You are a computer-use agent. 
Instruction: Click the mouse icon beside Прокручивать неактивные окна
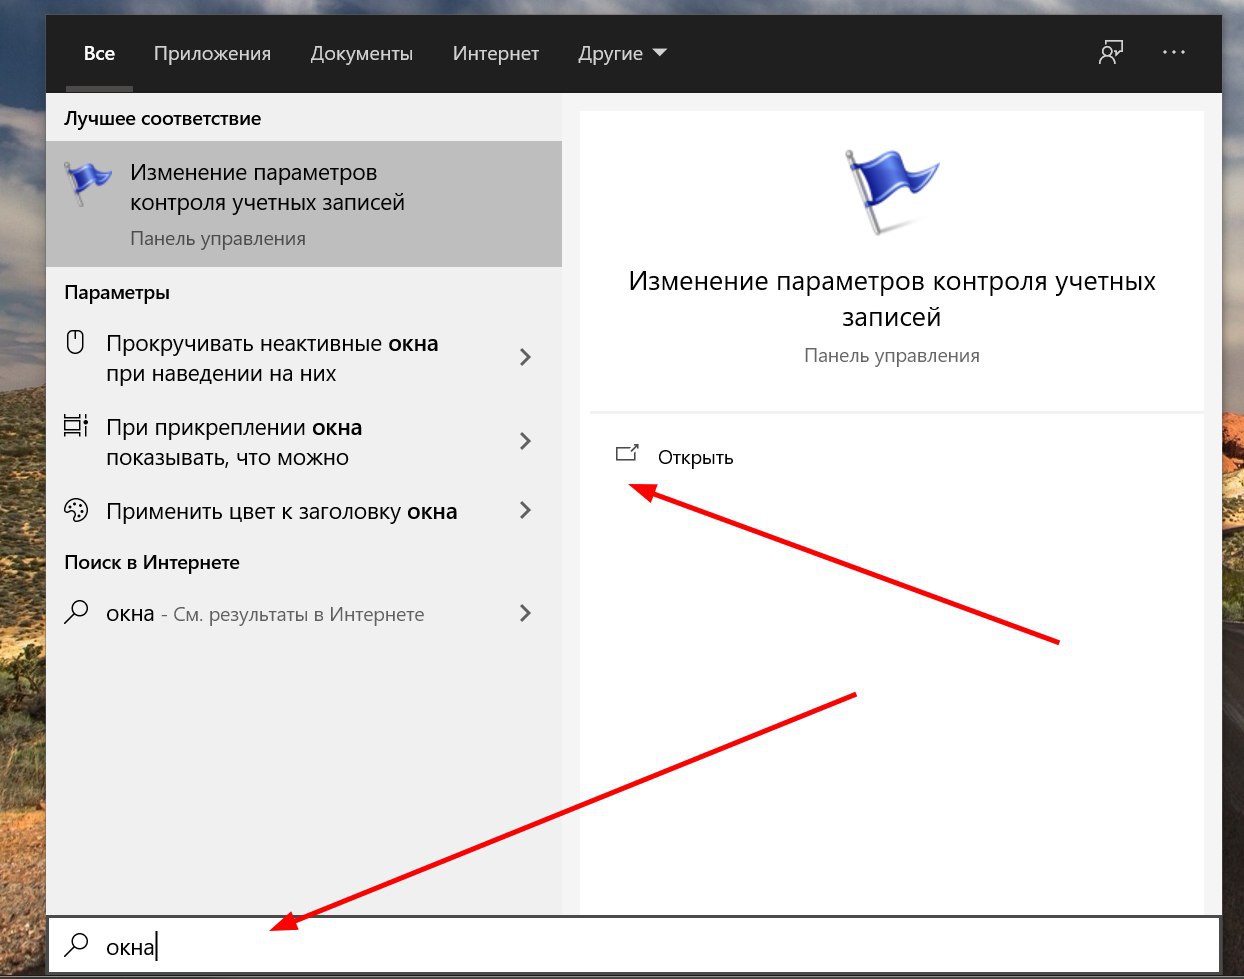pos(75,342)
